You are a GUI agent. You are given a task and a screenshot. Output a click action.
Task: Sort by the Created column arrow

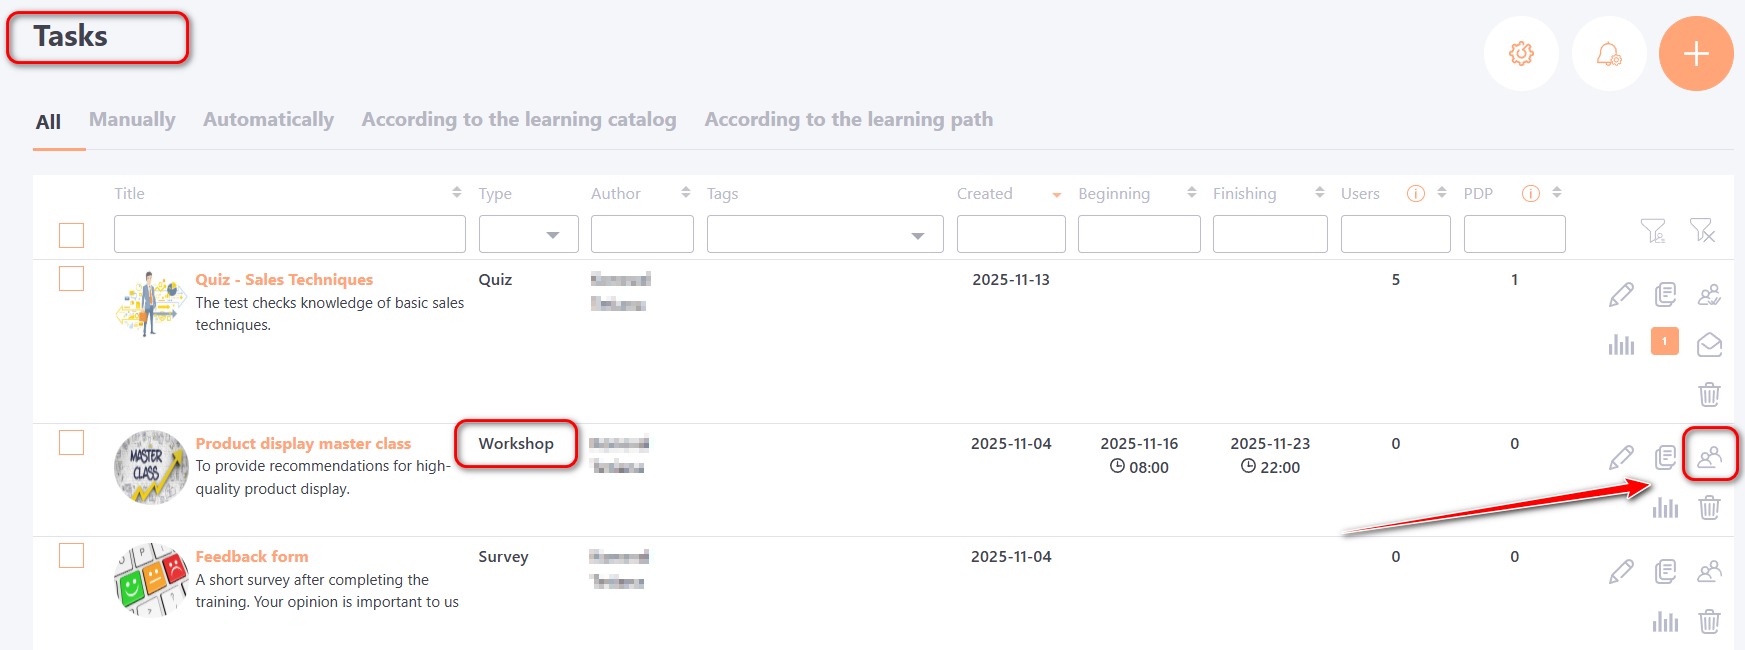point(1056,195)
